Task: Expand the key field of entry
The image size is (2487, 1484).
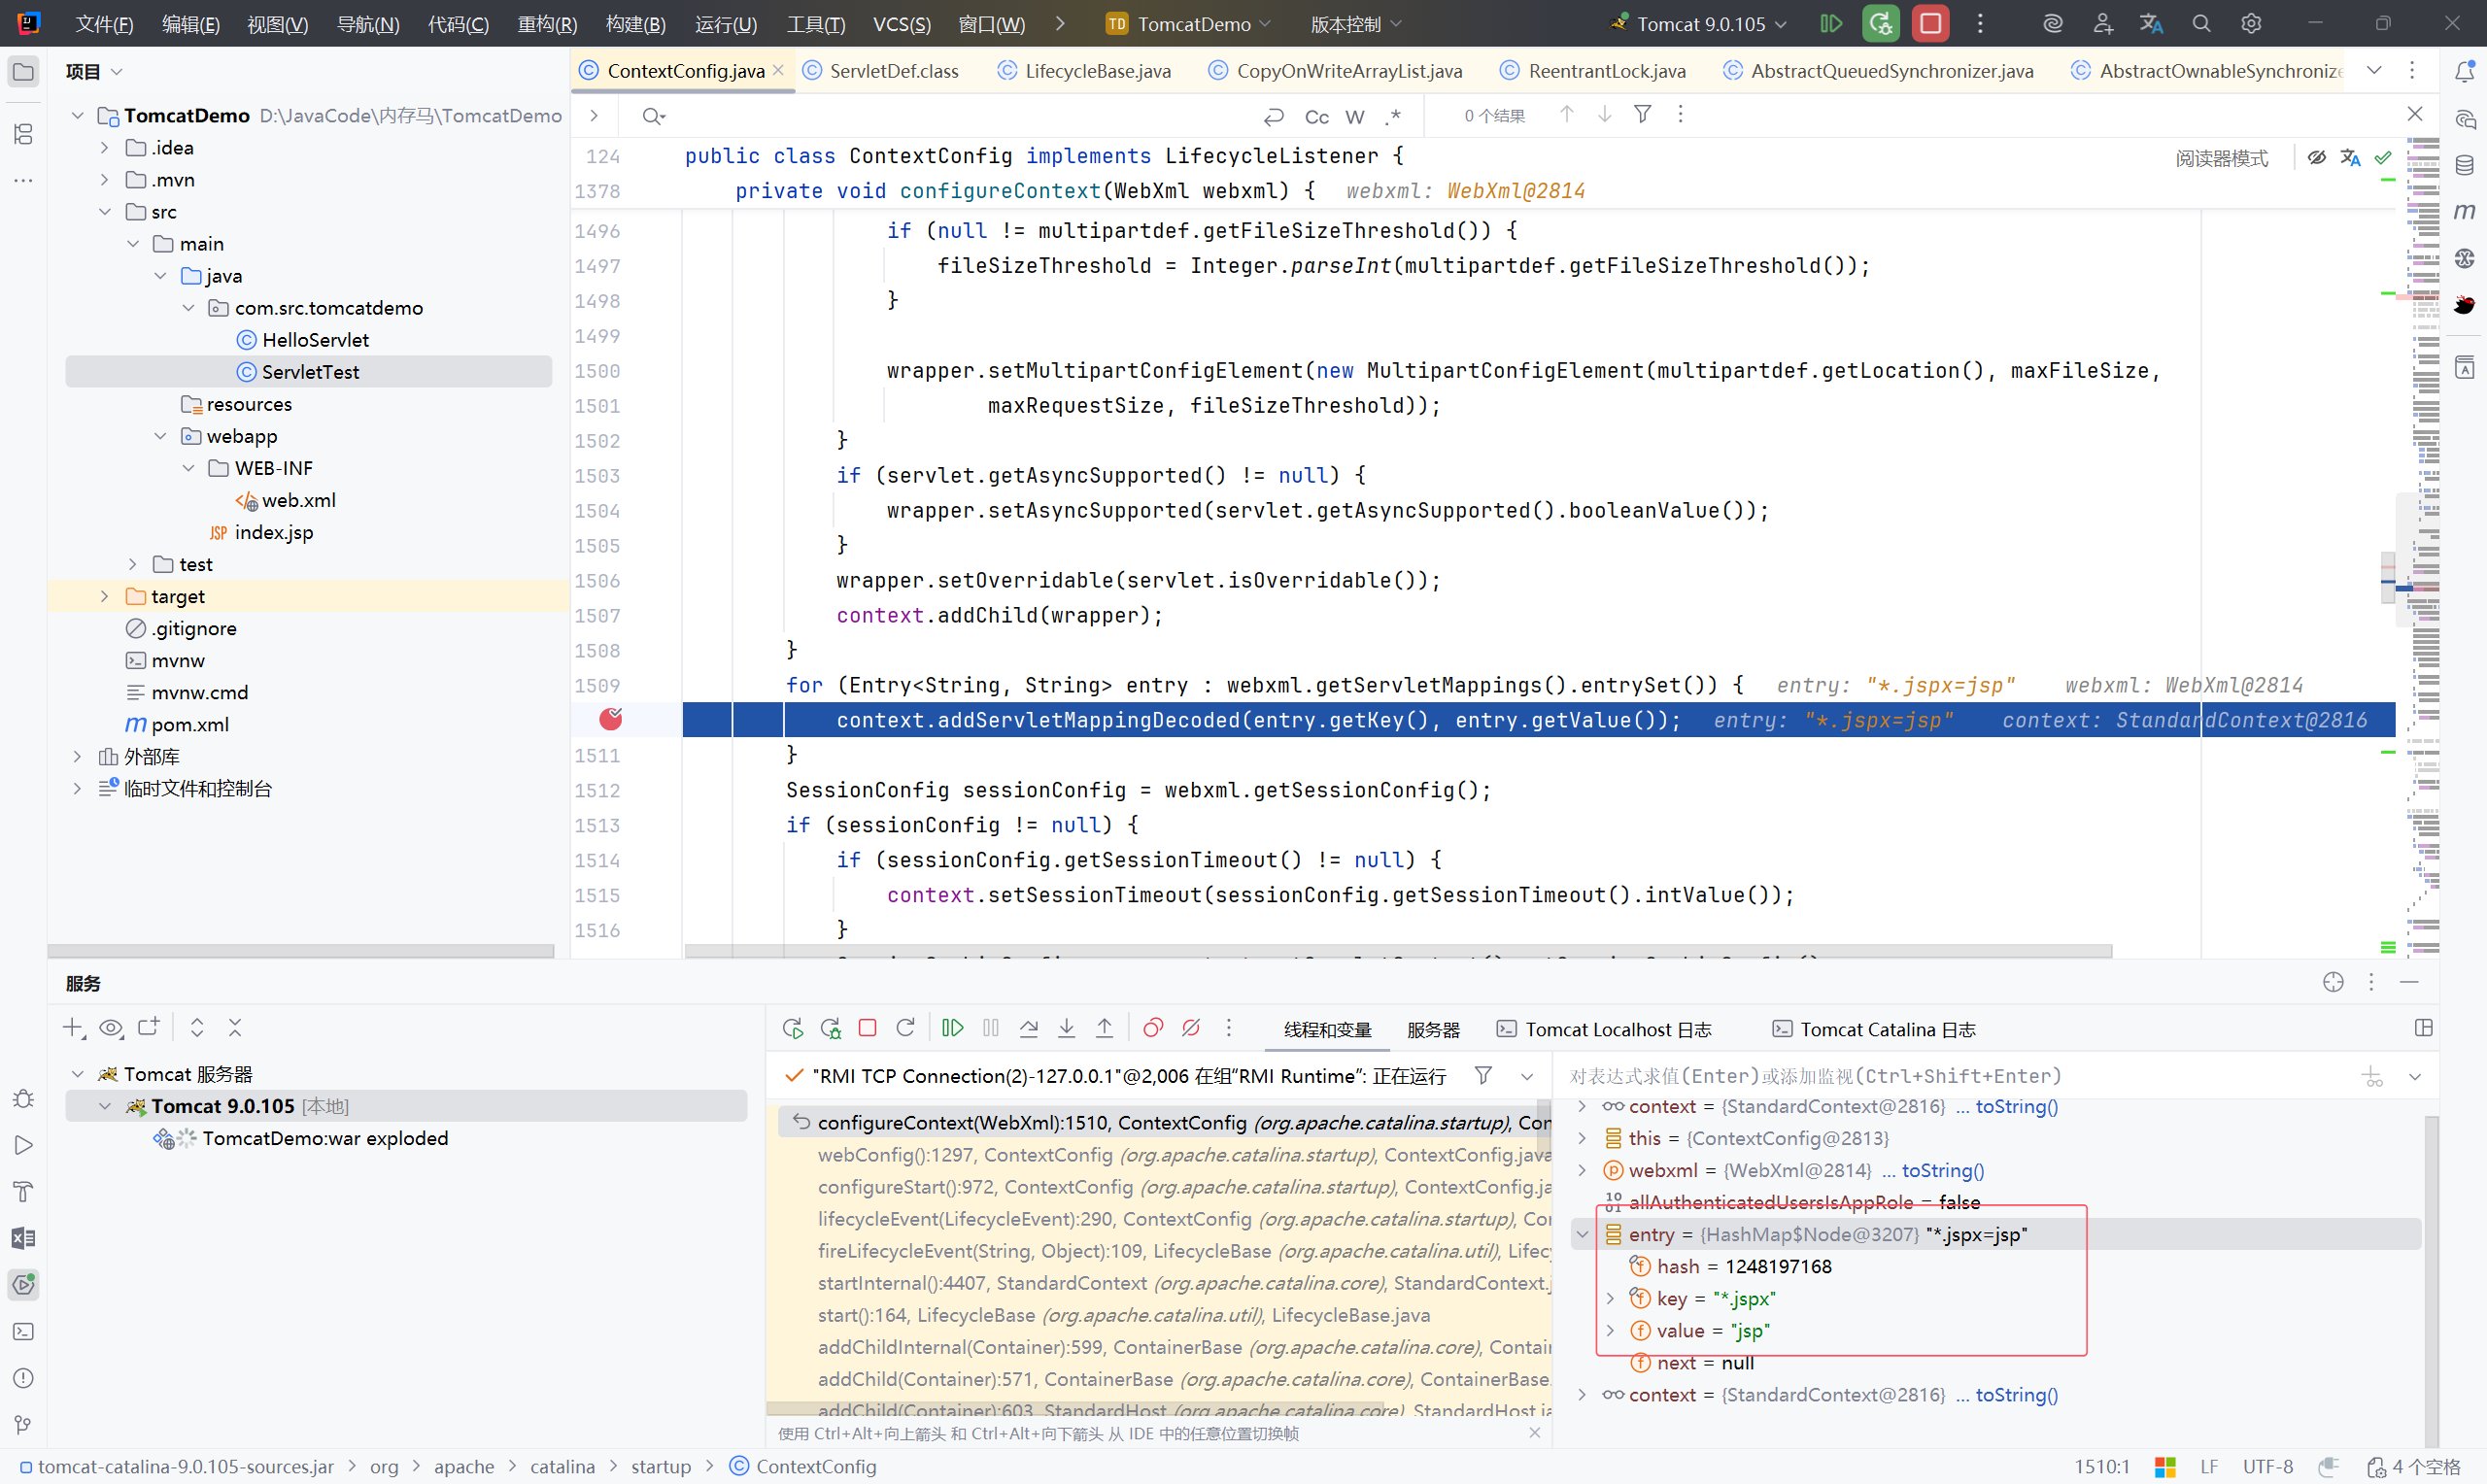Action: pos(1610,1298)
